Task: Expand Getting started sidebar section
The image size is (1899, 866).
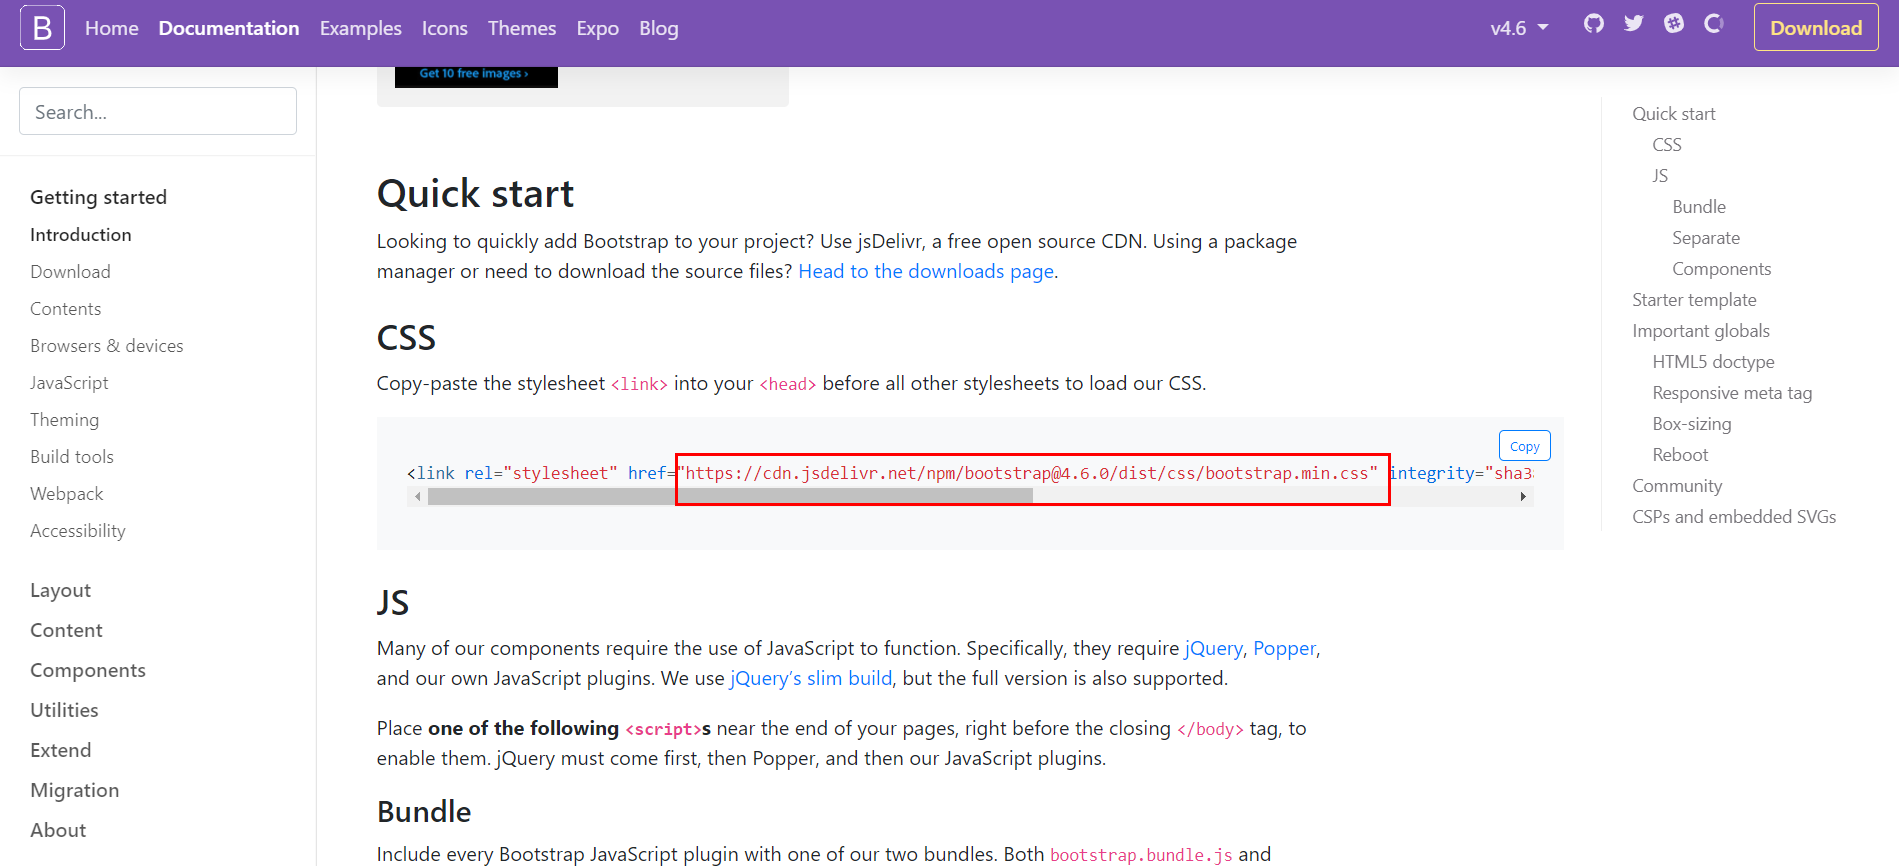Action: click(x=98, y=197)
